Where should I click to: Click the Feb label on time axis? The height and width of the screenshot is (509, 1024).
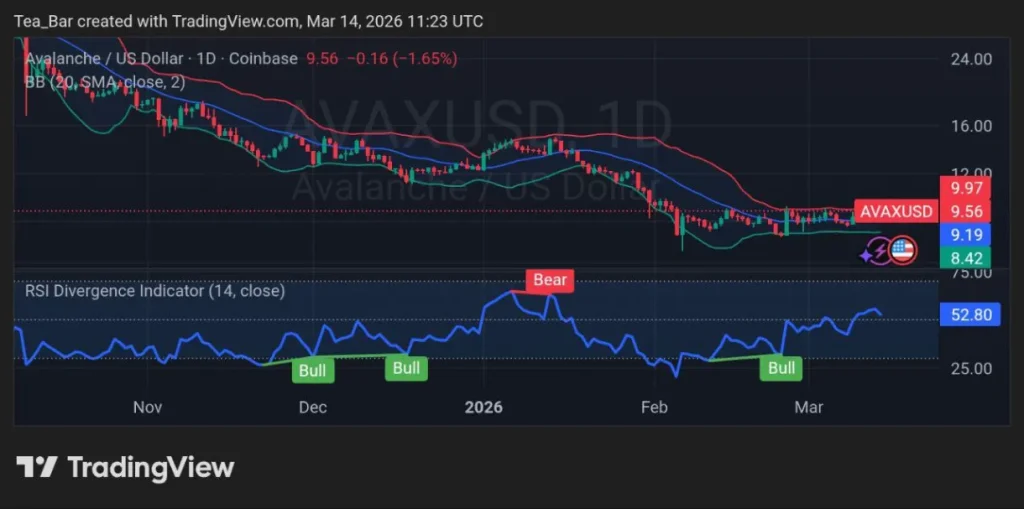(653, 407)
